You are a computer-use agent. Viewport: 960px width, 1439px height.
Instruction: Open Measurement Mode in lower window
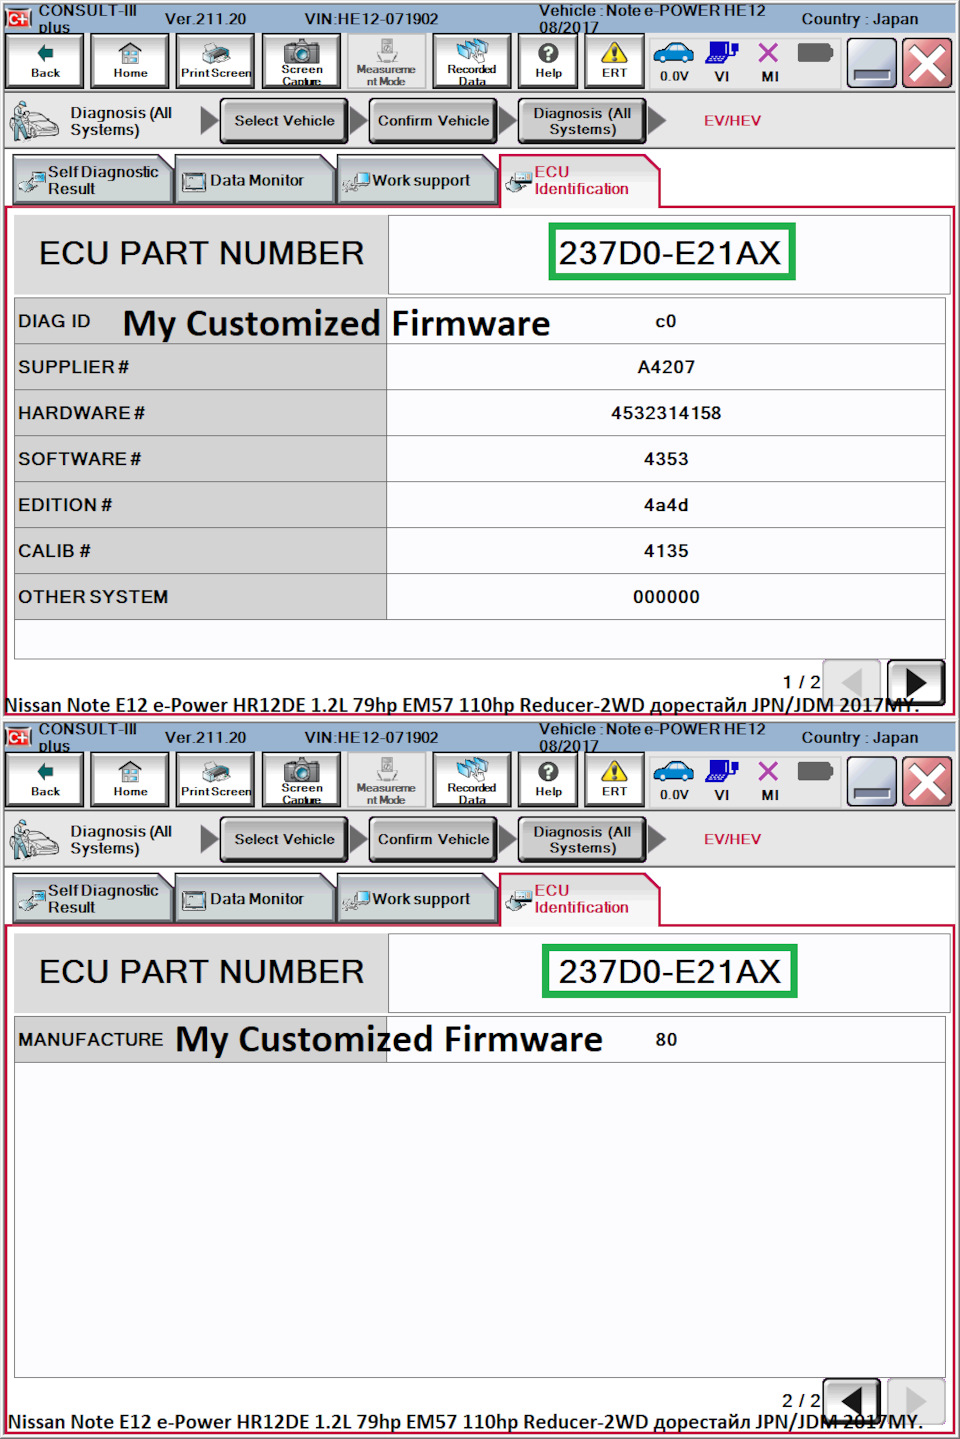point(386,780)
